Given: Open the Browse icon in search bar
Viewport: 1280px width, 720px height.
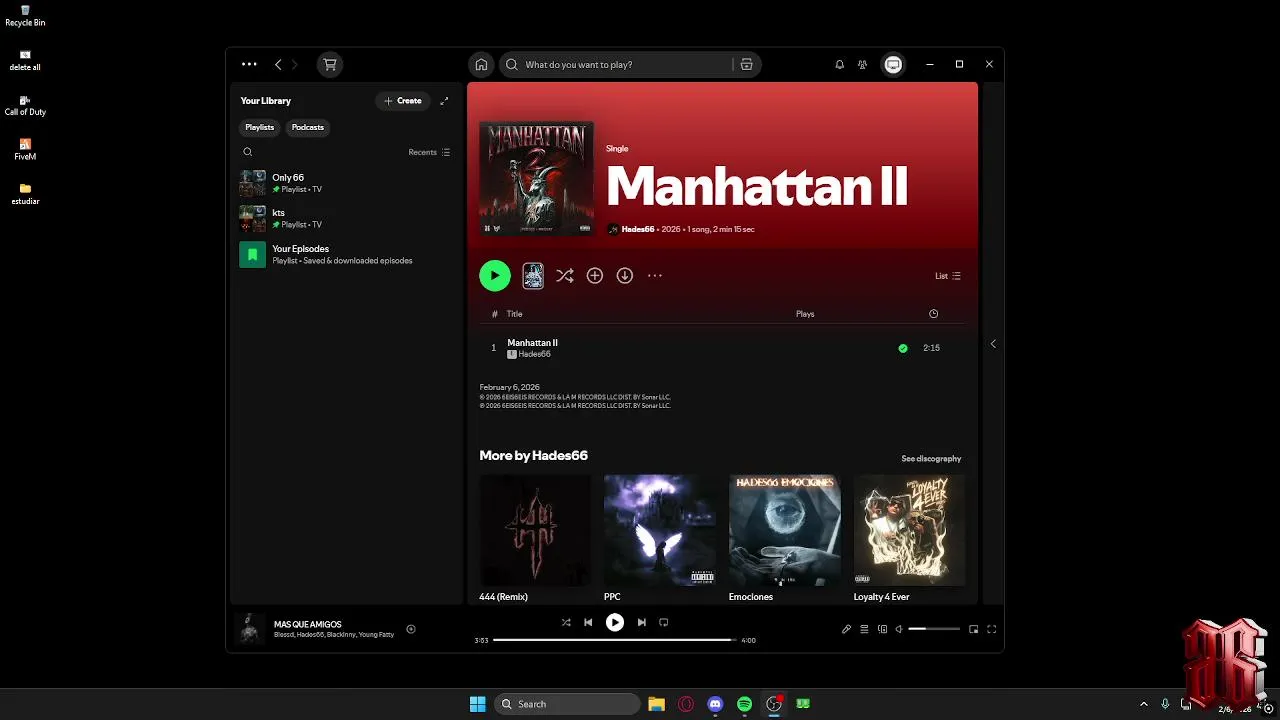Looking at the screenshot, I should [746, 64].
